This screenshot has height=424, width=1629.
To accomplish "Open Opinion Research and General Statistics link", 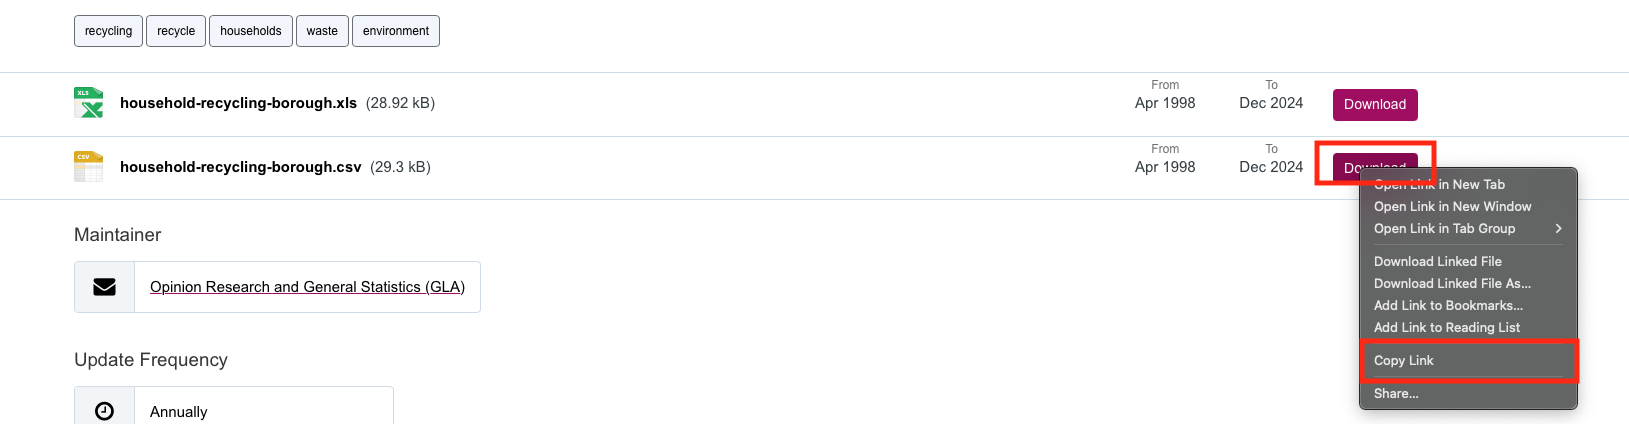I will pyautogui.click(x=307, y=287).
